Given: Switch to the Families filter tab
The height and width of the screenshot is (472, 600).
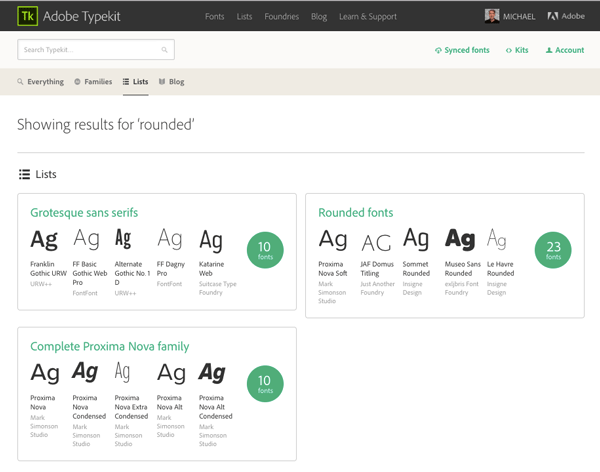Looking at the screenshot, I should click(93, 82).
